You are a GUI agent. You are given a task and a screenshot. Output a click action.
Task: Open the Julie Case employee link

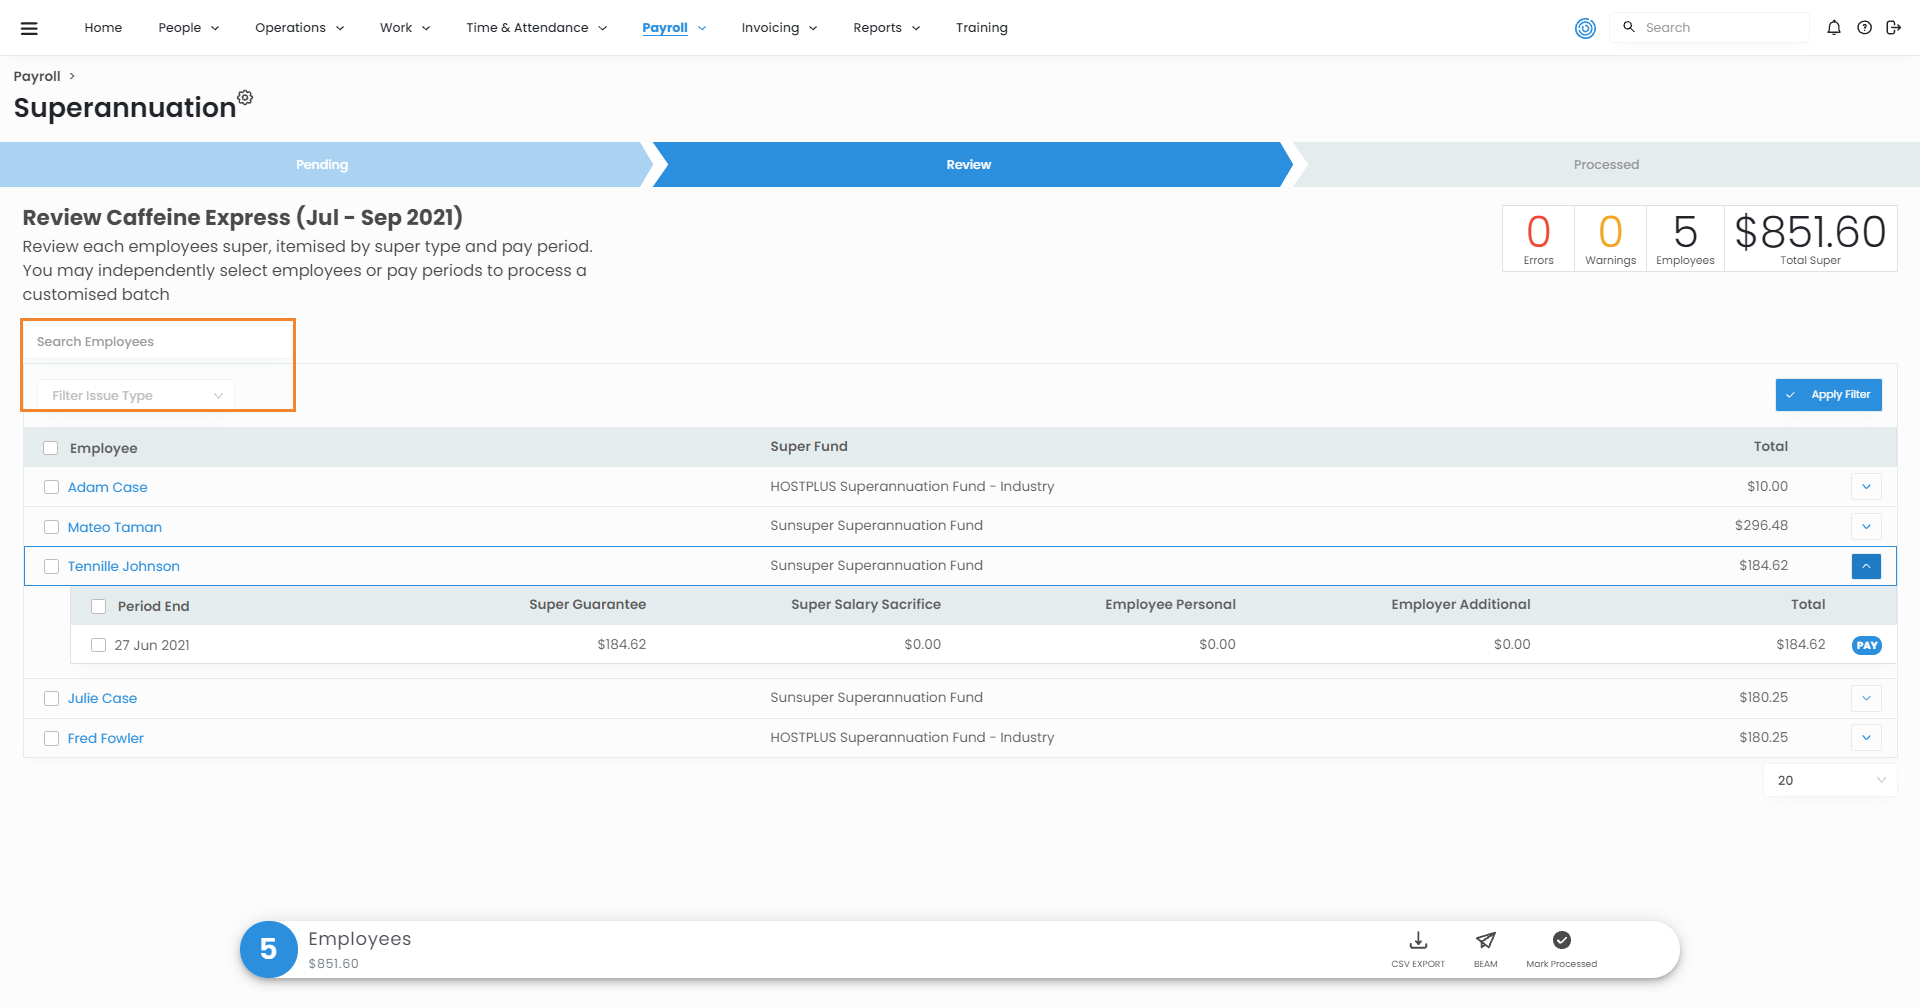(x=102, y=698)
